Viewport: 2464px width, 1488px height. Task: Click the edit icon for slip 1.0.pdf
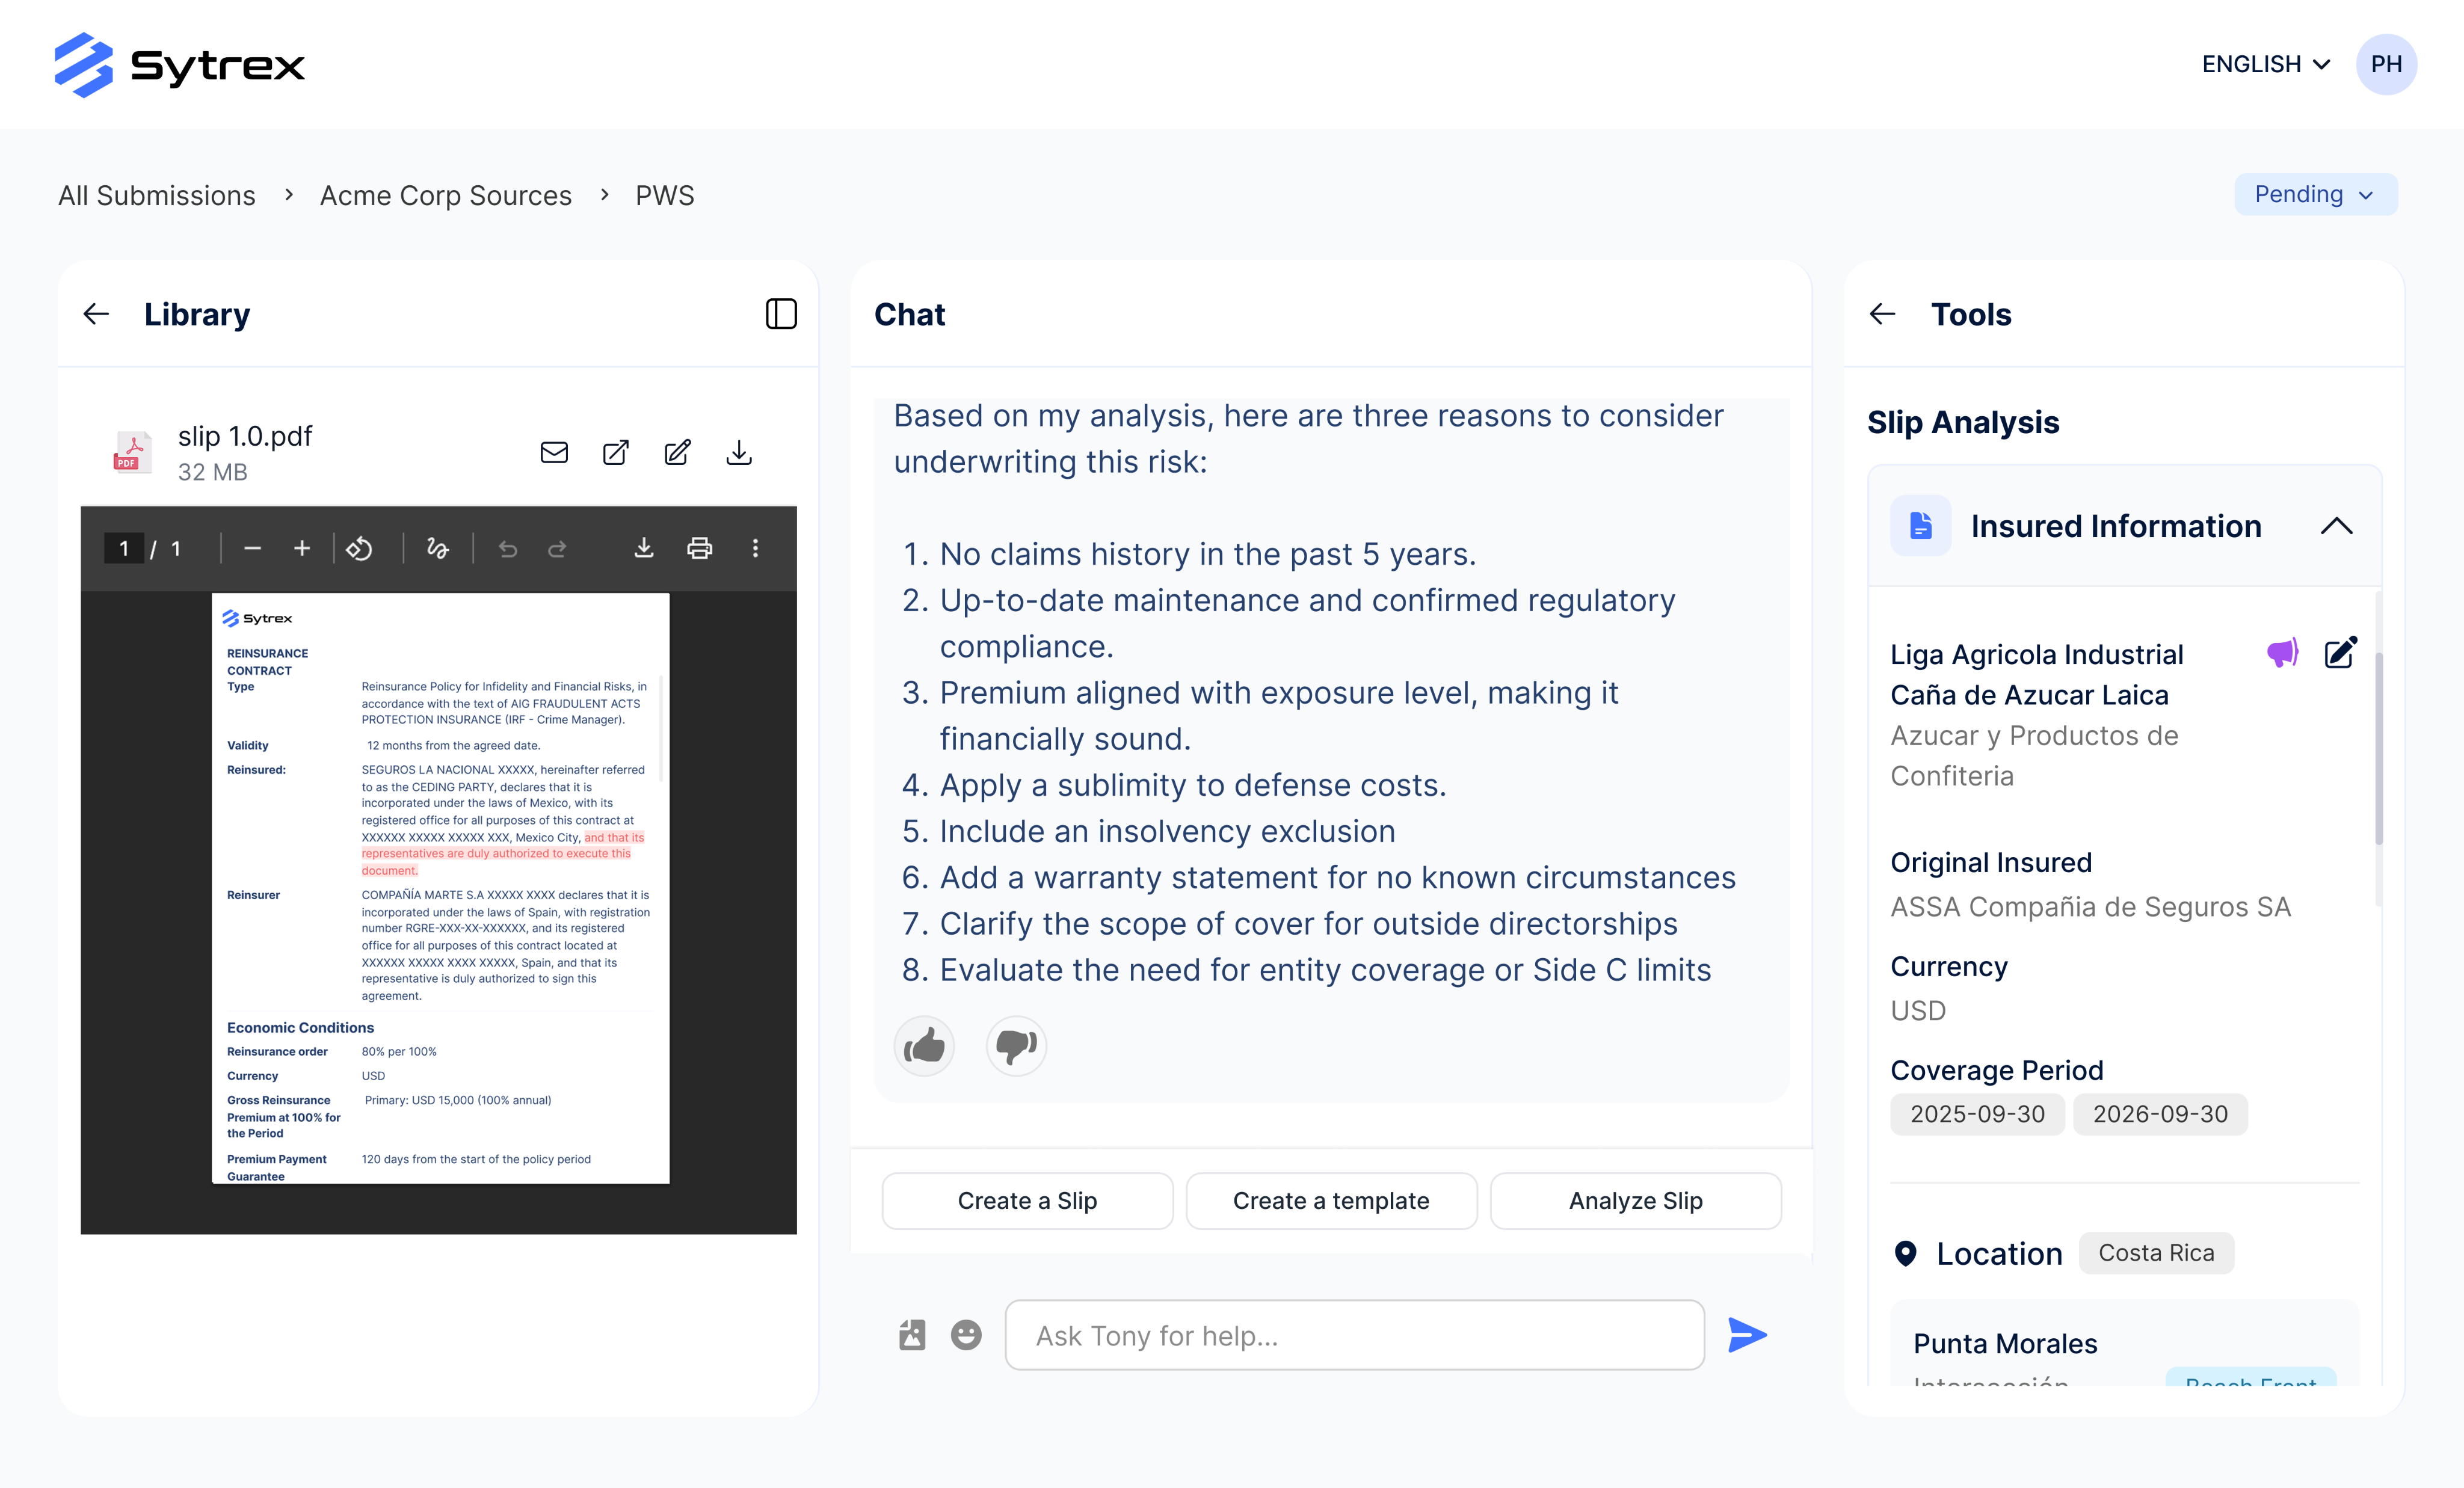(x=677, y=453)
